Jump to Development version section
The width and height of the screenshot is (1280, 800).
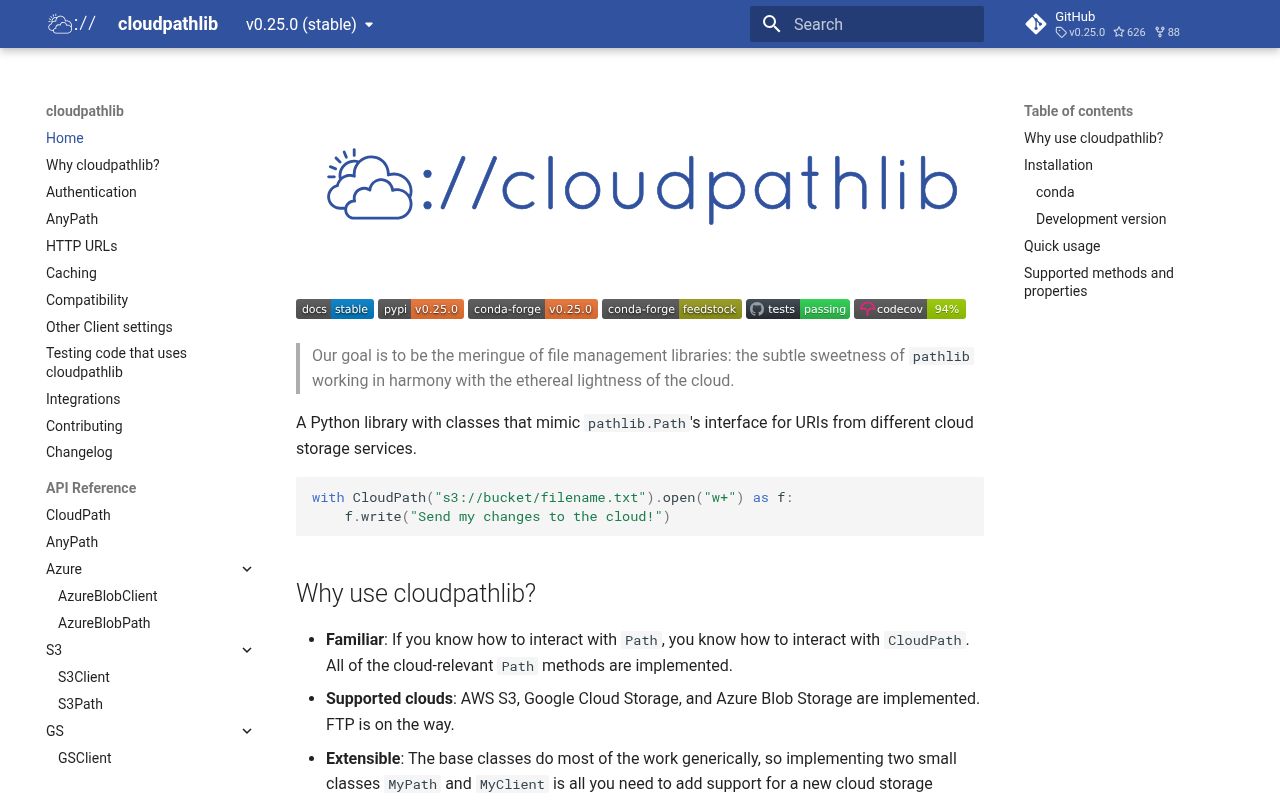click(1101, 219)
